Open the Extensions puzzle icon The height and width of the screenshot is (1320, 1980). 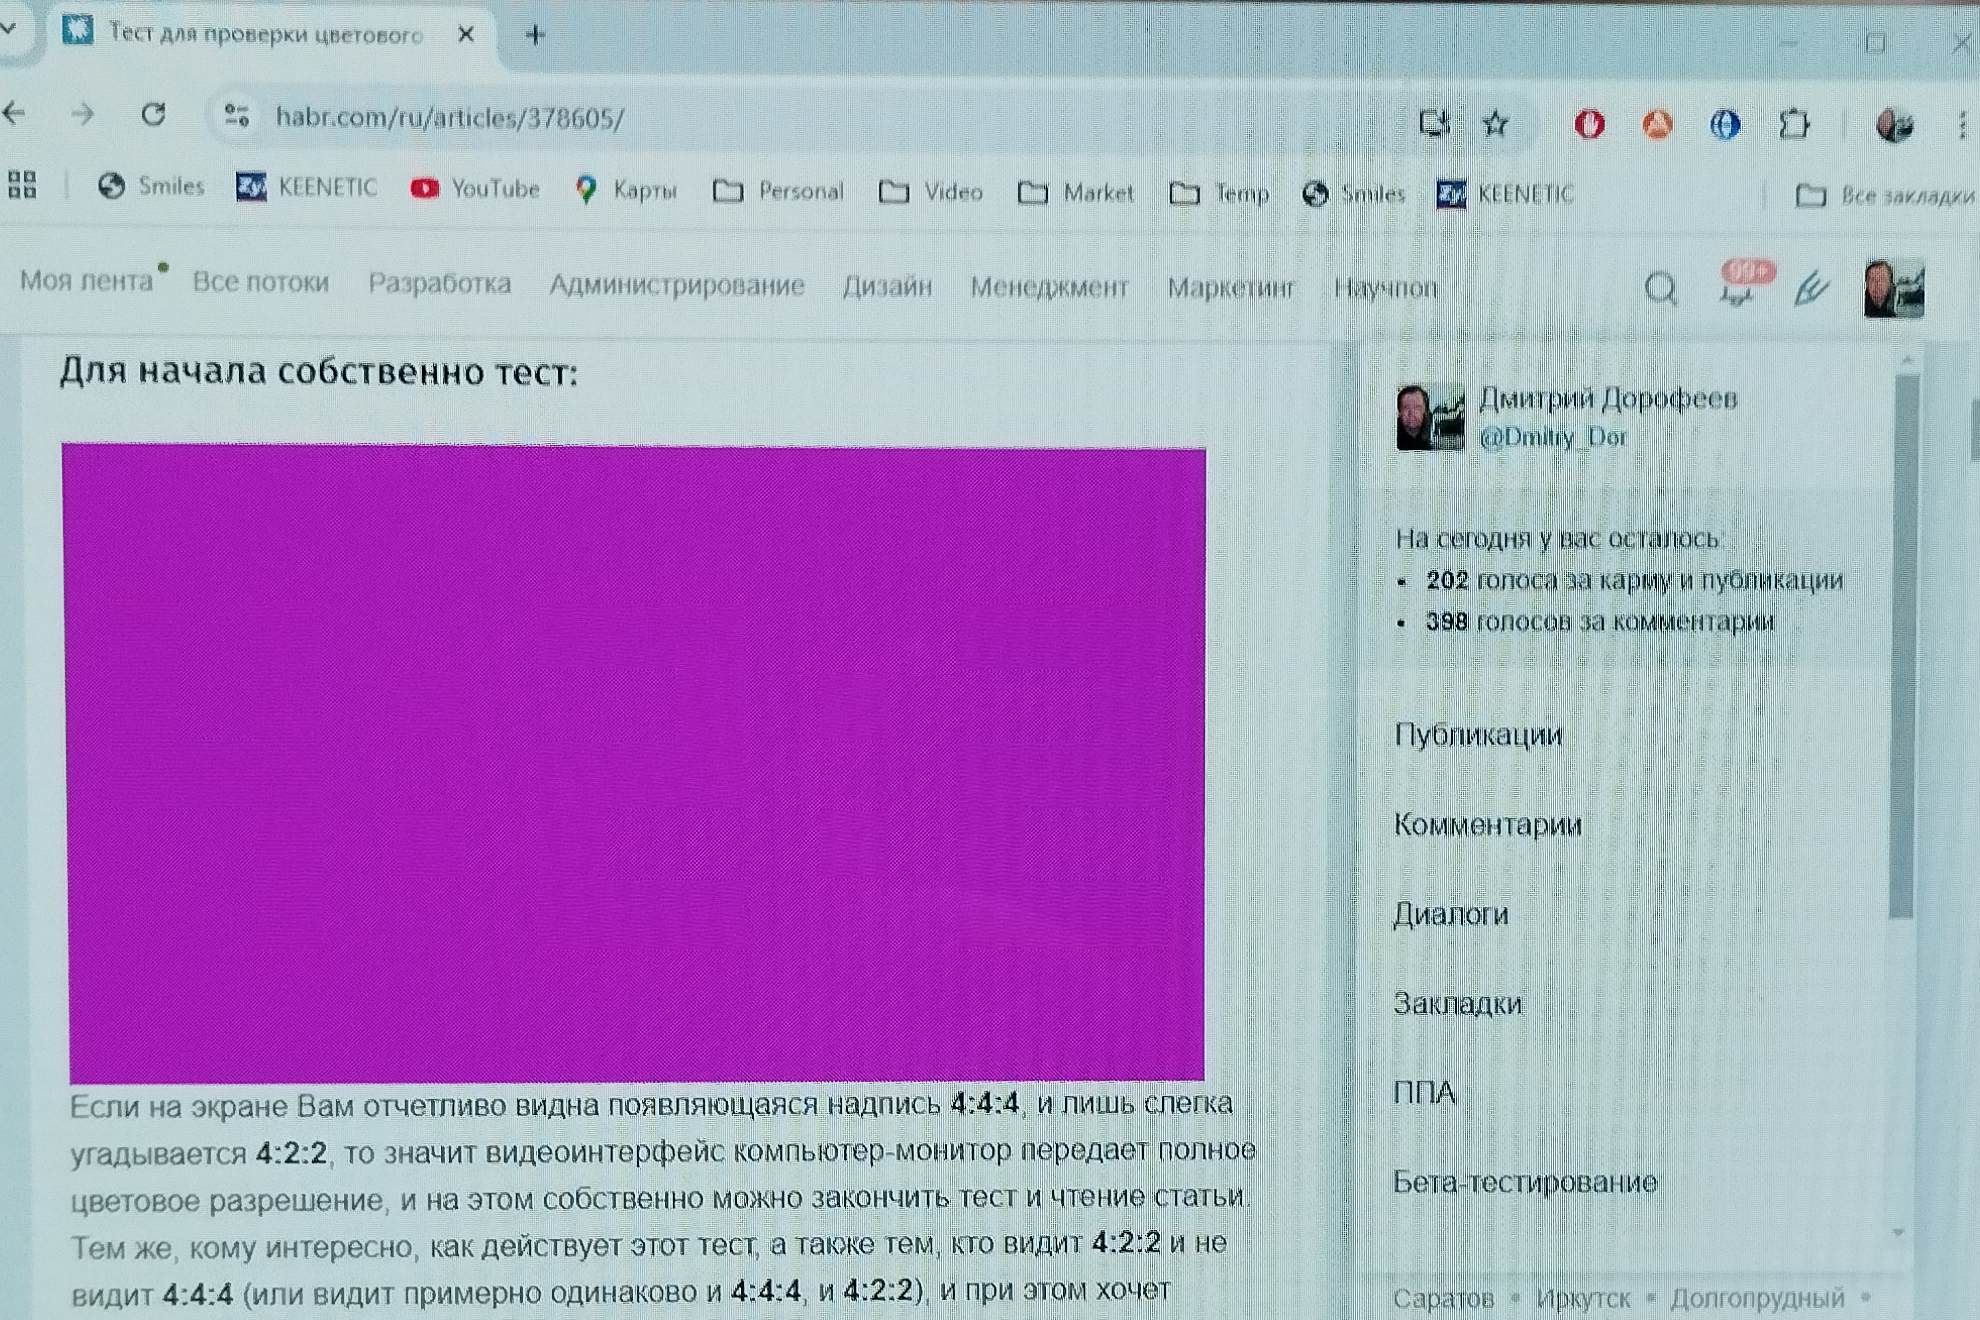click(1795, 122)
